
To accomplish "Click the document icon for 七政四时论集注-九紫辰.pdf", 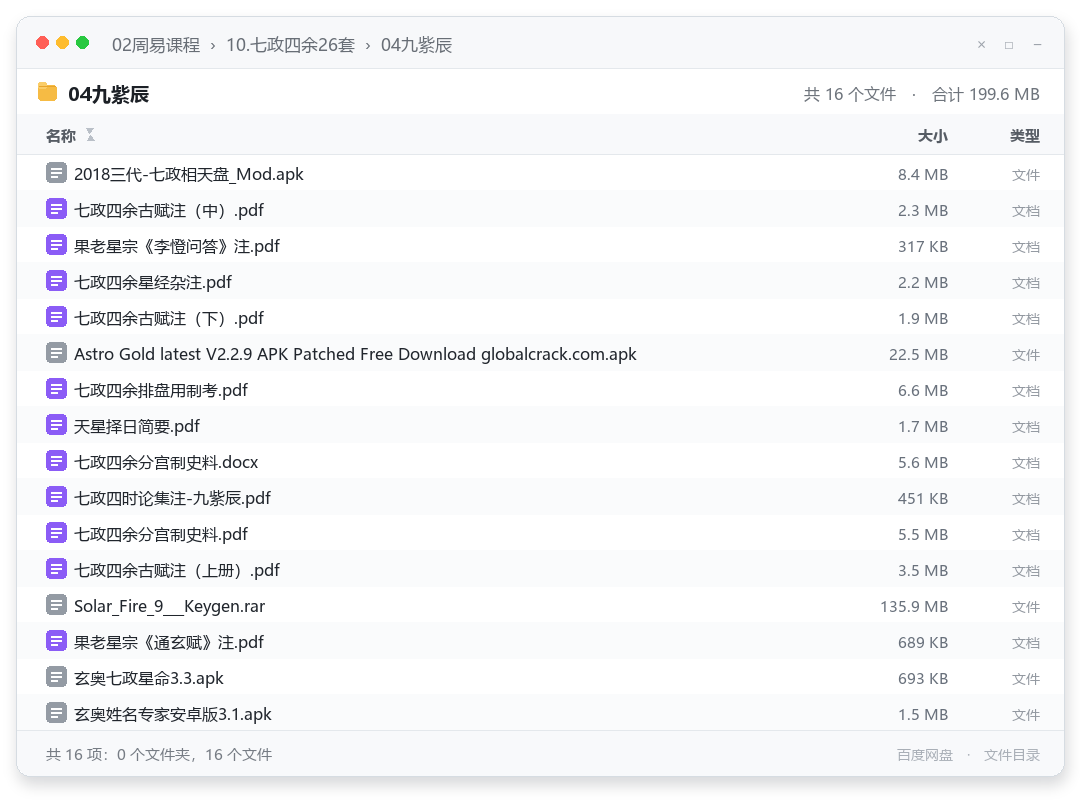I will pos(56,497).
